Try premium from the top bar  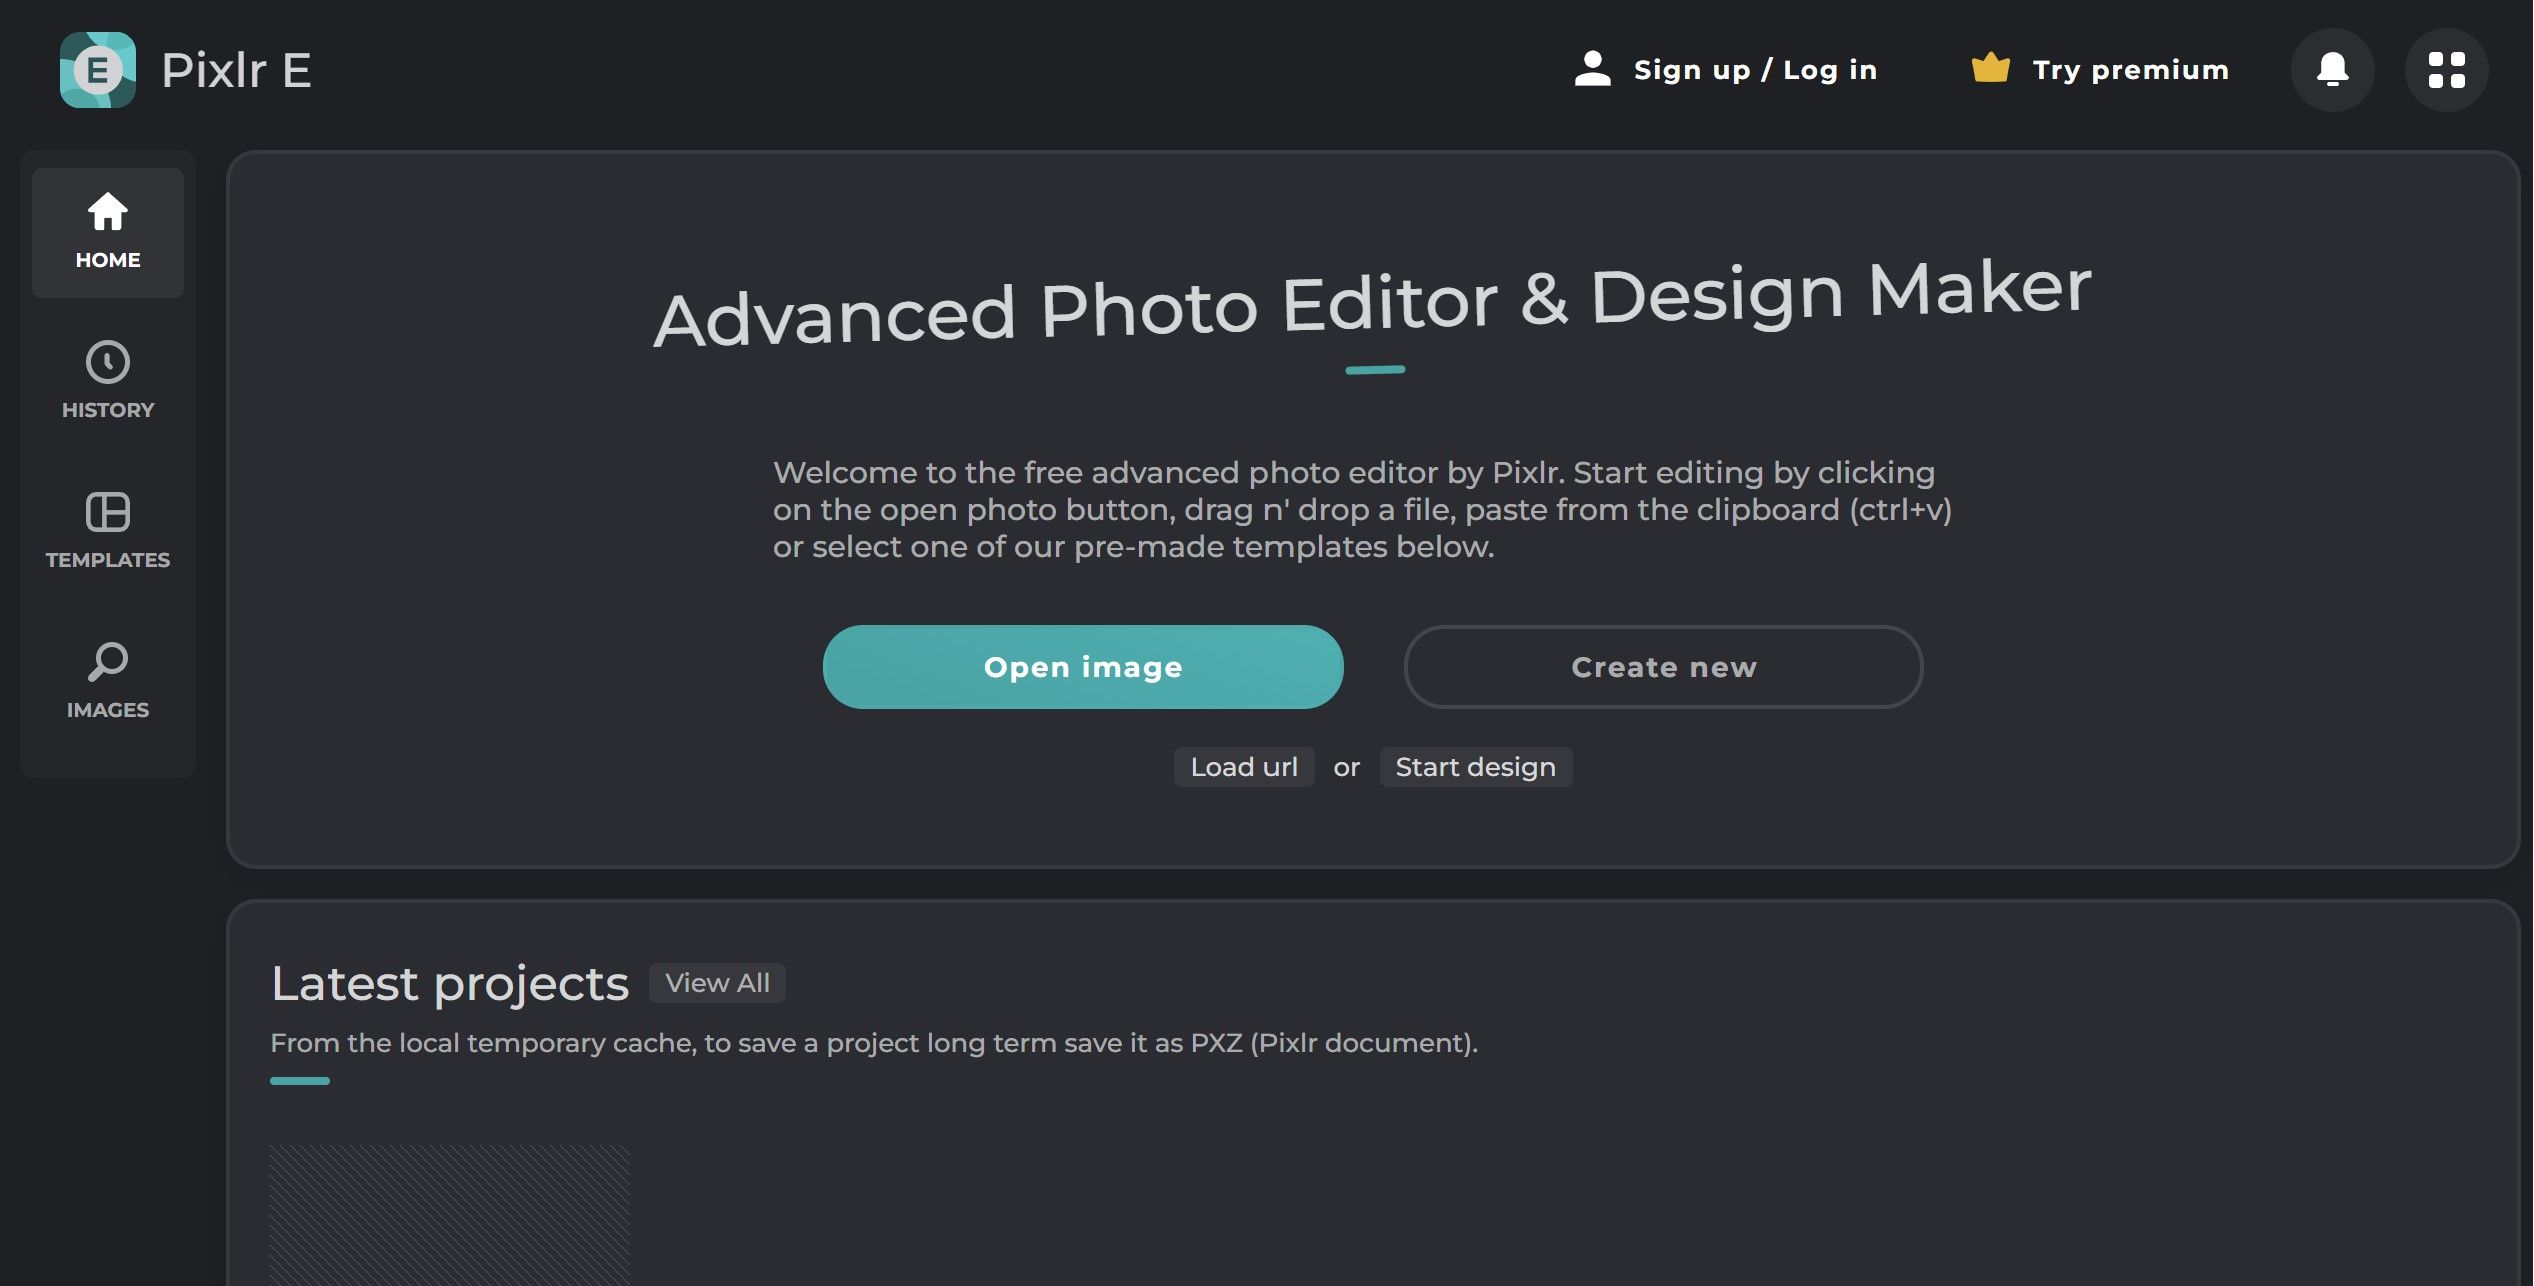[x=2129, y=70]
